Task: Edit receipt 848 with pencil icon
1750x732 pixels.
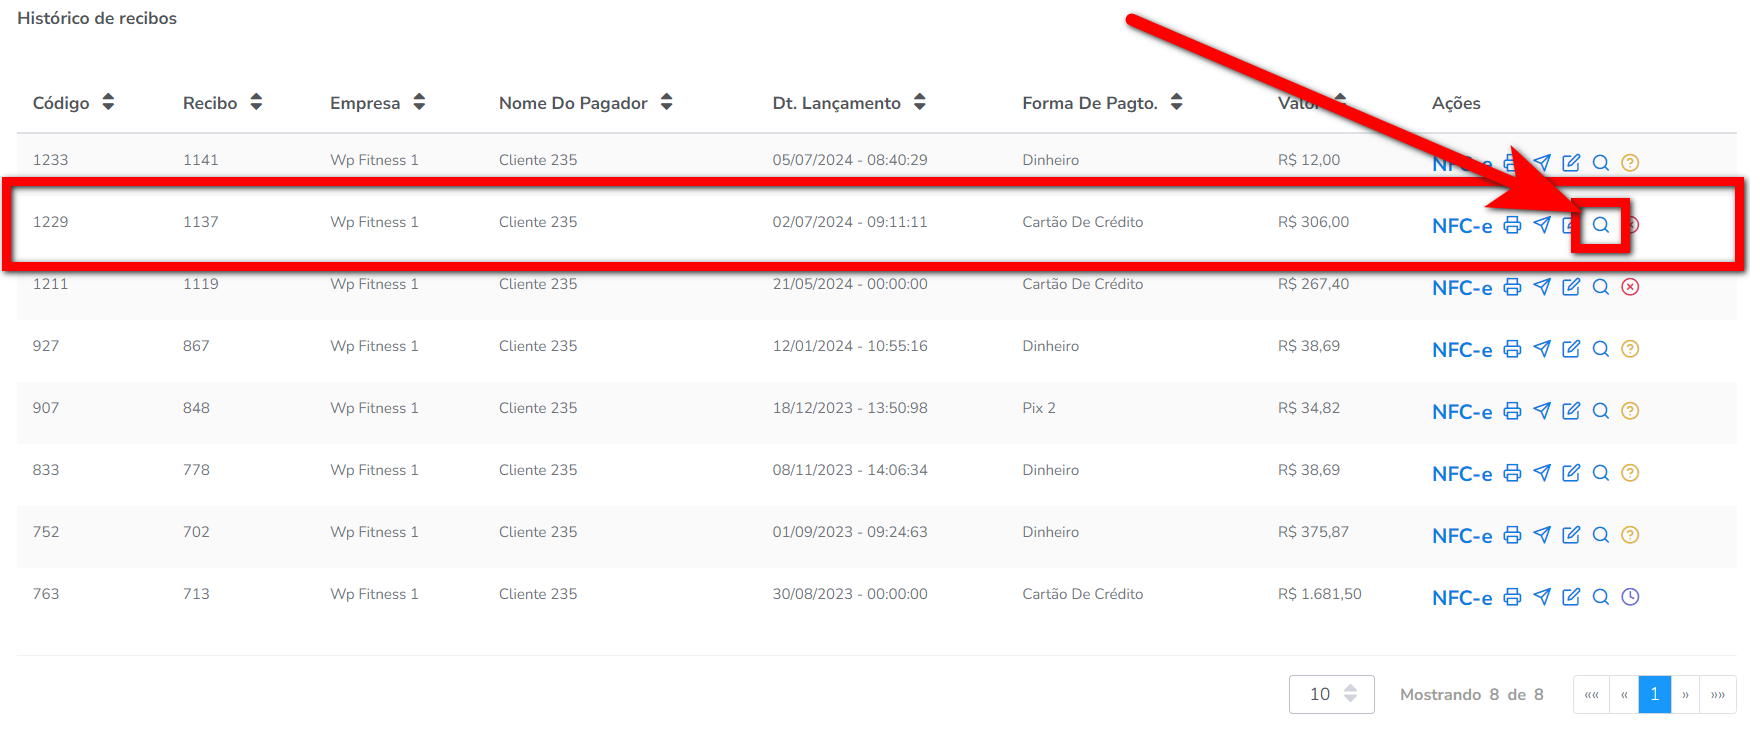Action: [x=1571, y=411]
